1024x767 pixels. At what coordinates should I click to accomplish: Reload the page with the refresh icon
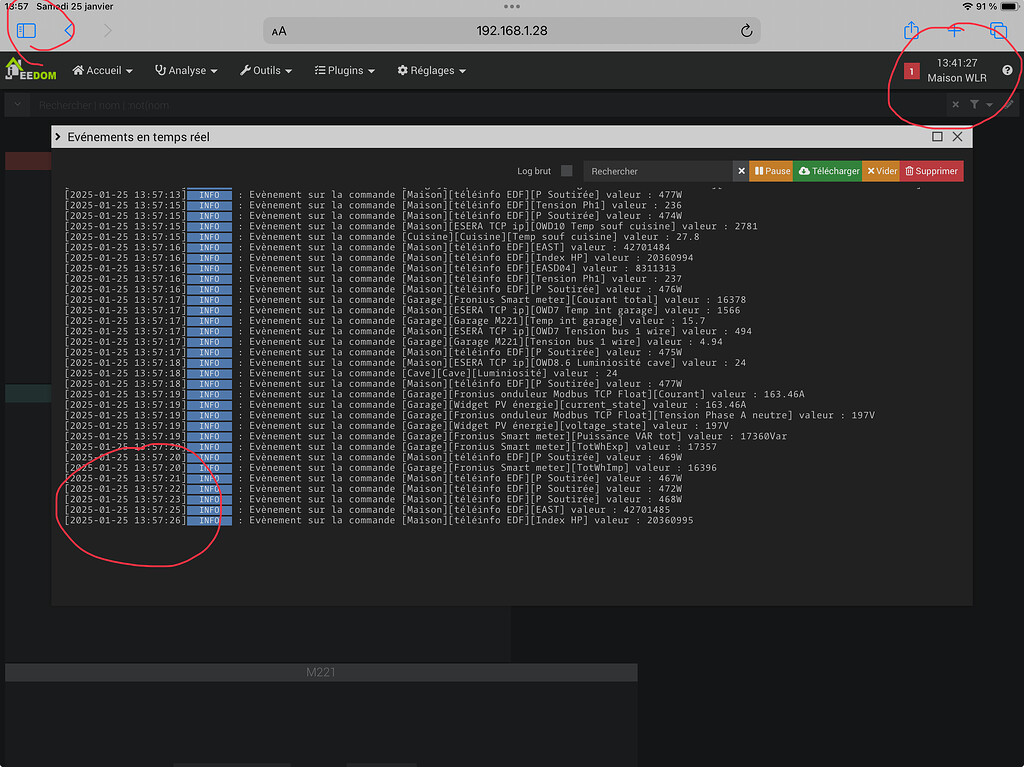[746, 31]
